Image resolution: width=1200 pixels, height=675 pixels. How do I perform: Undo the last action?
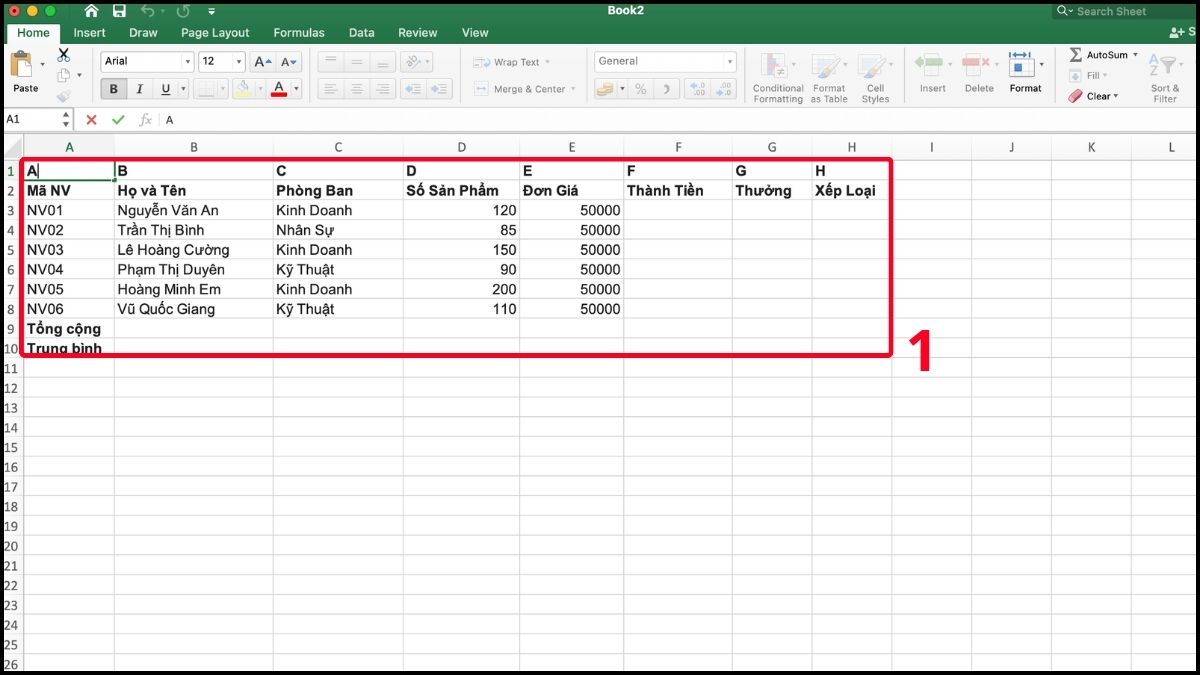point(148,11)
